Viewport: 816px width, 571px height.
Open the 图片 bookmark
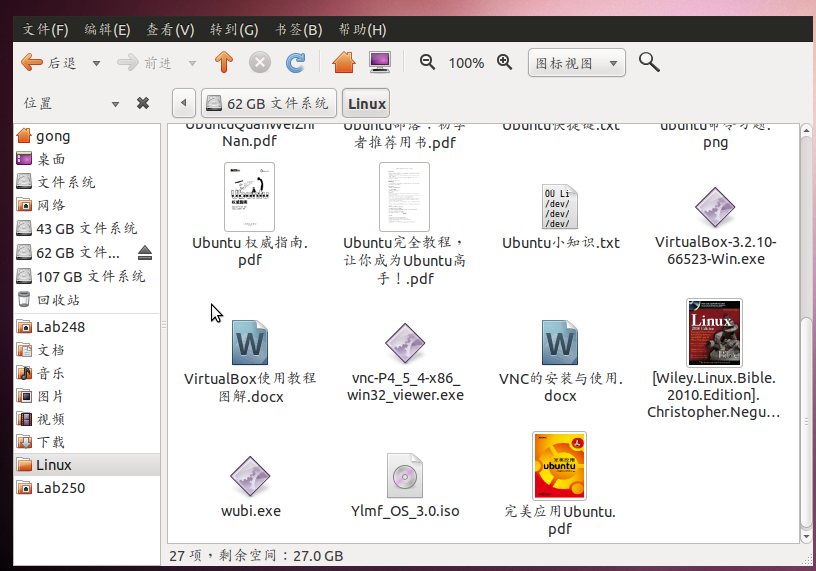87,396
